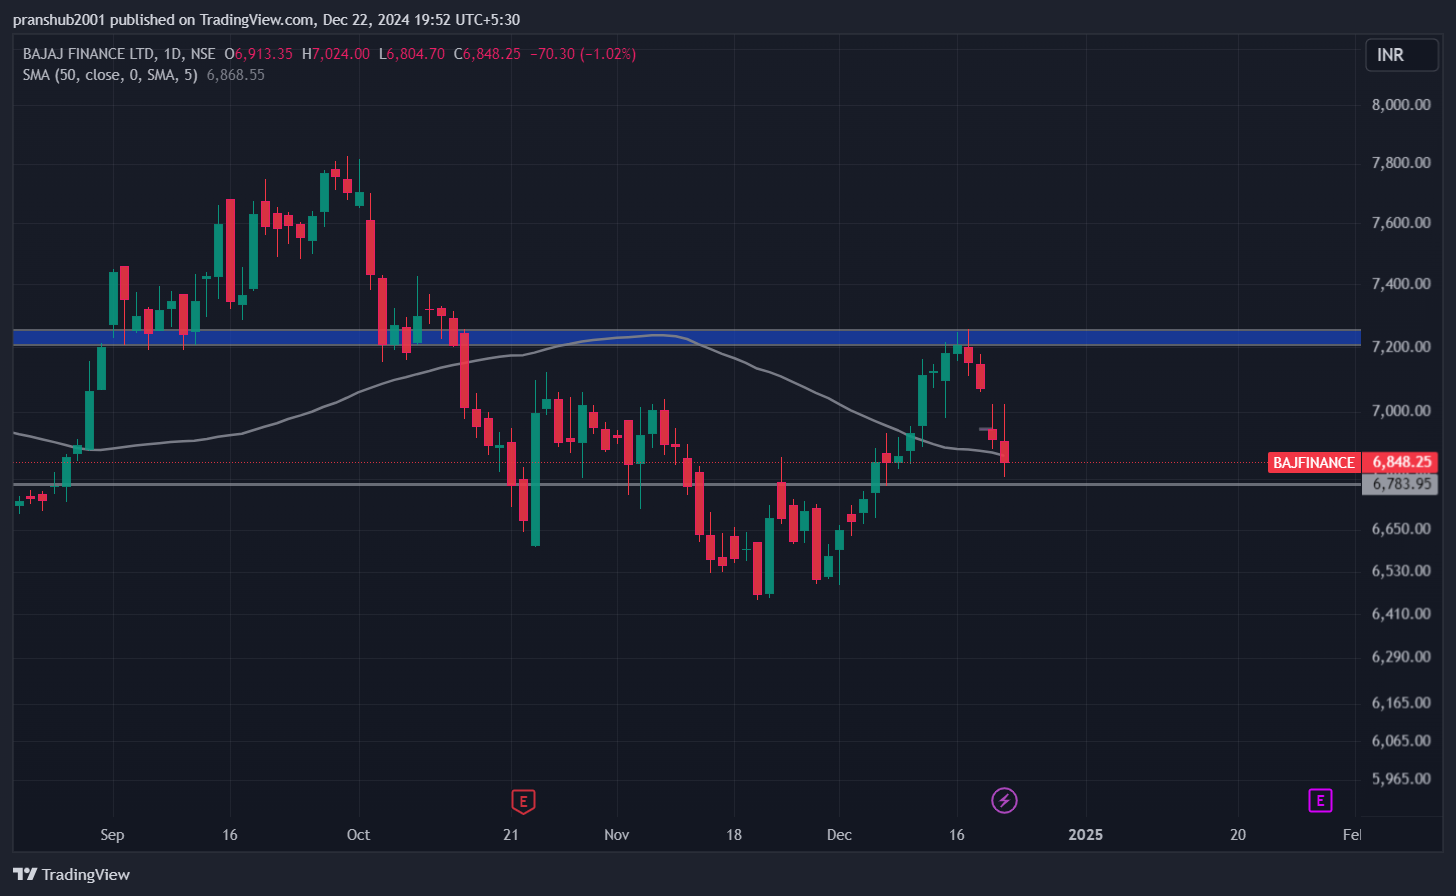Click the Sep date label on time axis
Image resolution: width=1456 pixels, height=896 pixels.
112,835
